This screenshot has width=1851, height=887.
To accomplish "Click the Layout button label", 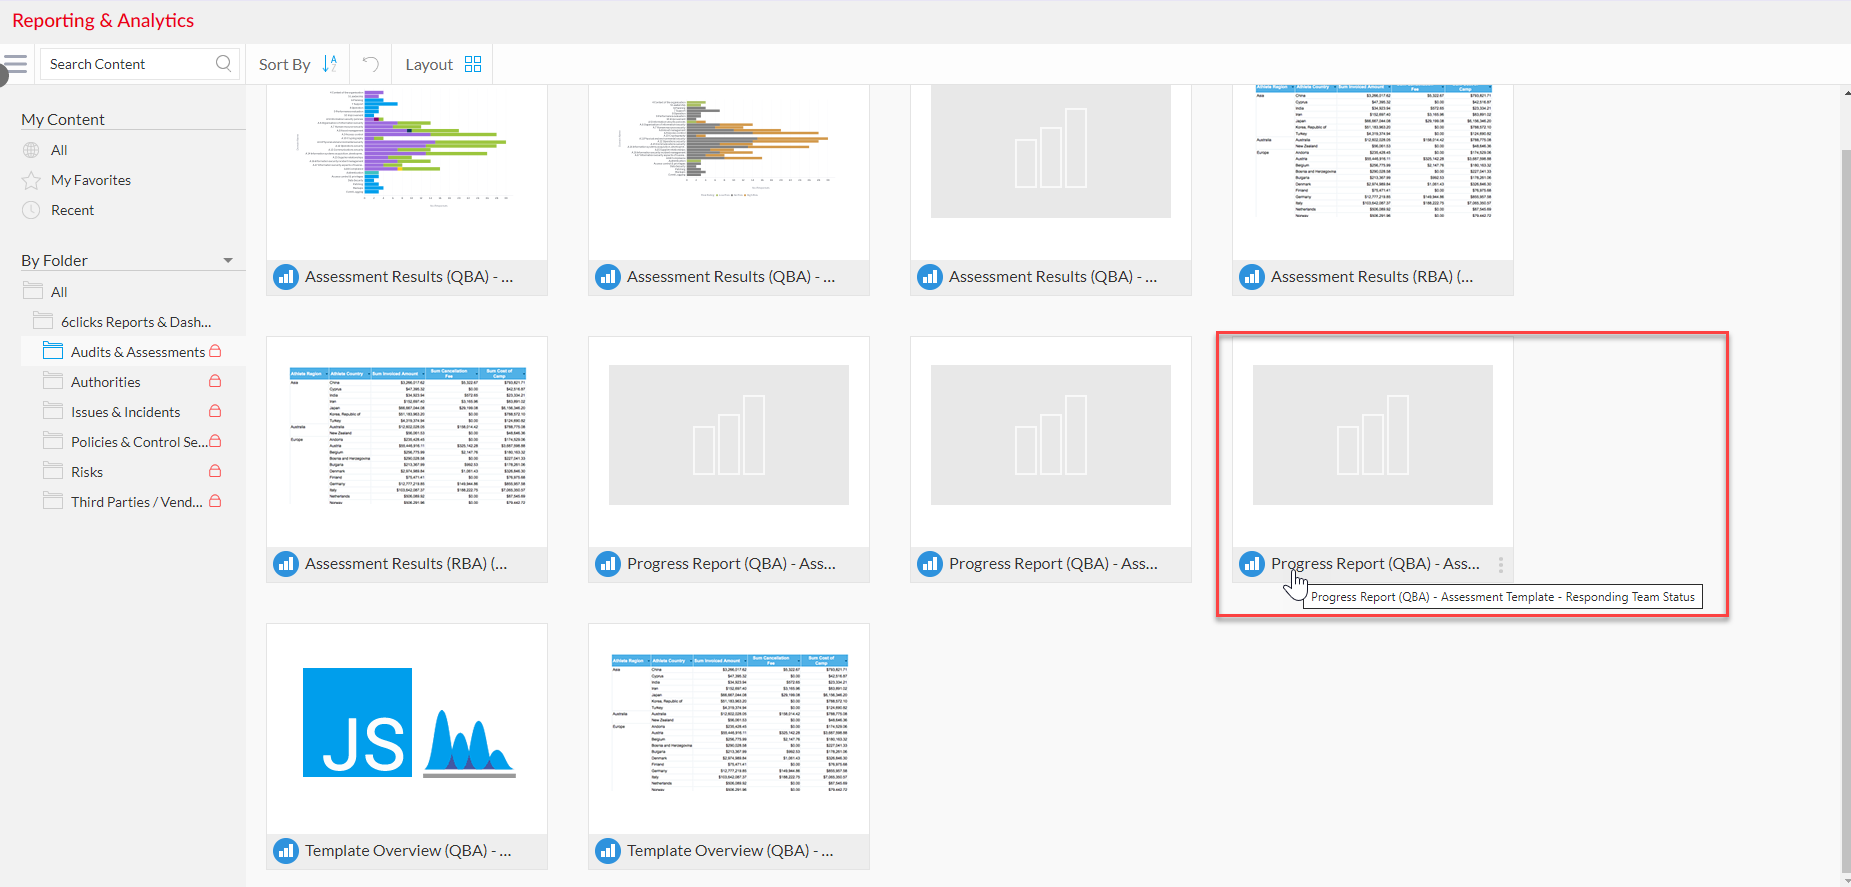I will click(429, 65).
